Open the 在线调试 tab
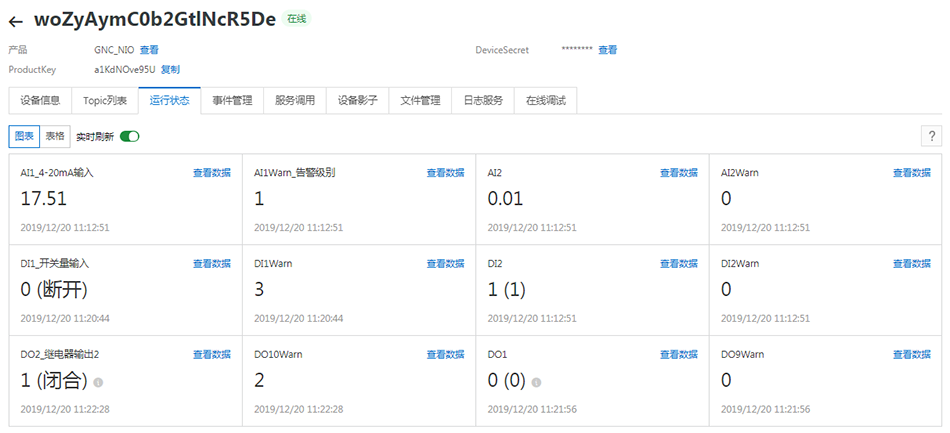950x433 pixels. pyautogui.click(x=546, y=100)
